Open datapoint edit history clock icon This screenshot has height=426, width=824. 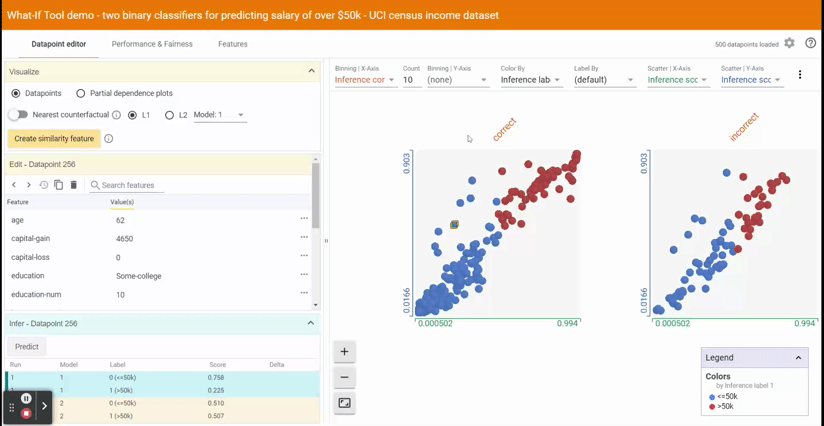coord(44,185)
